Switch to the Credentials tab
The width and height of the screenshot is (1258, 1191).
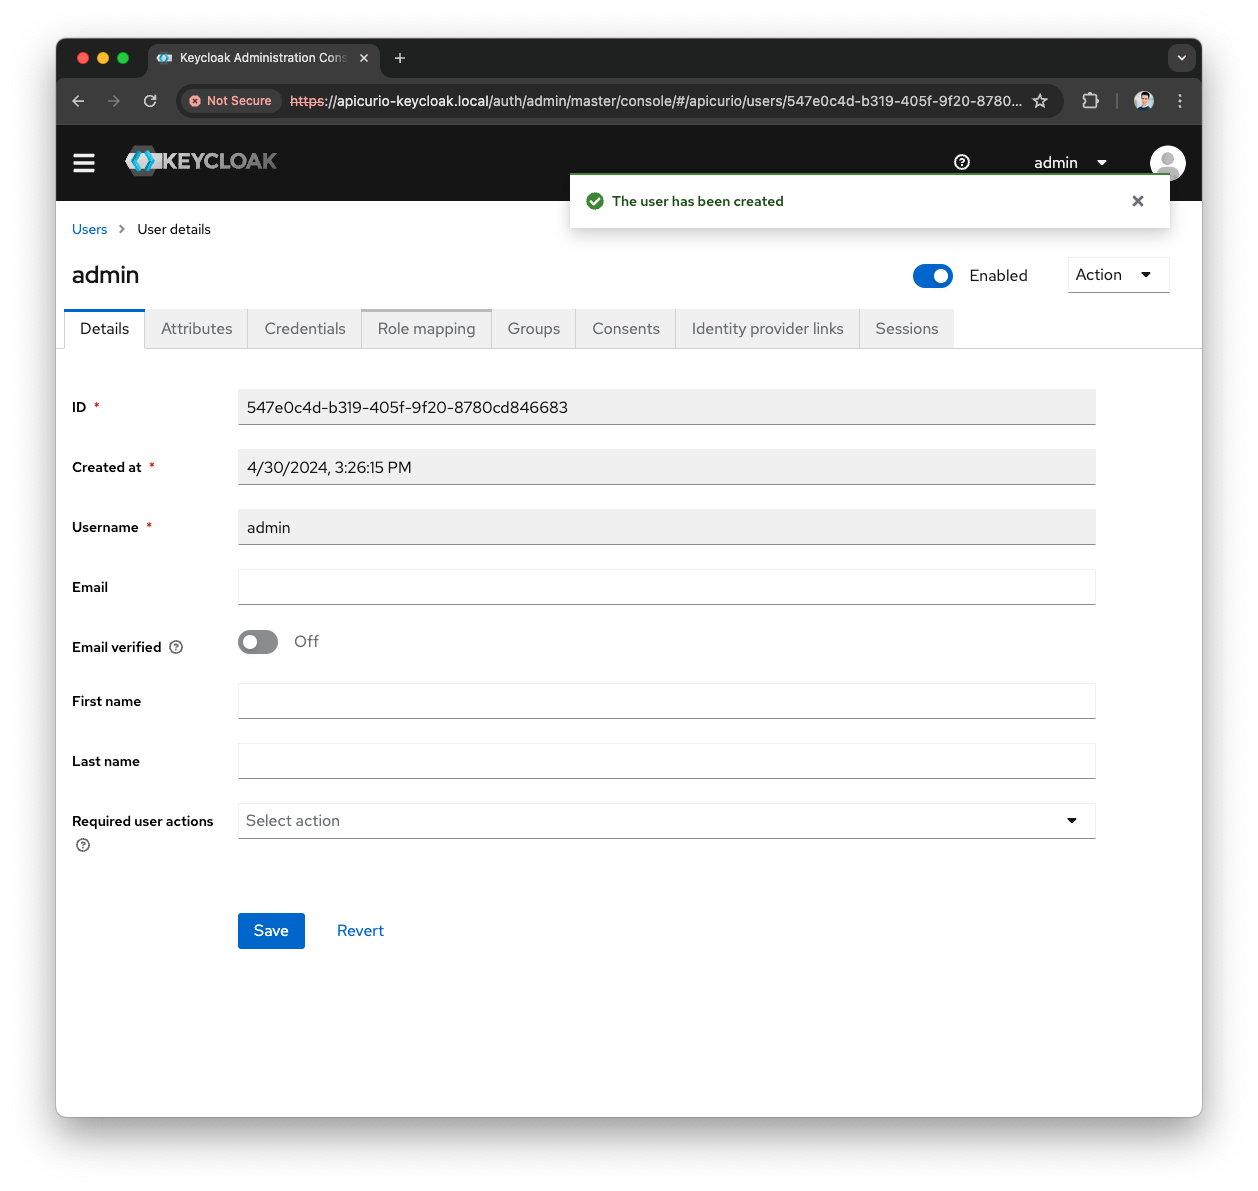coord(305,329)
